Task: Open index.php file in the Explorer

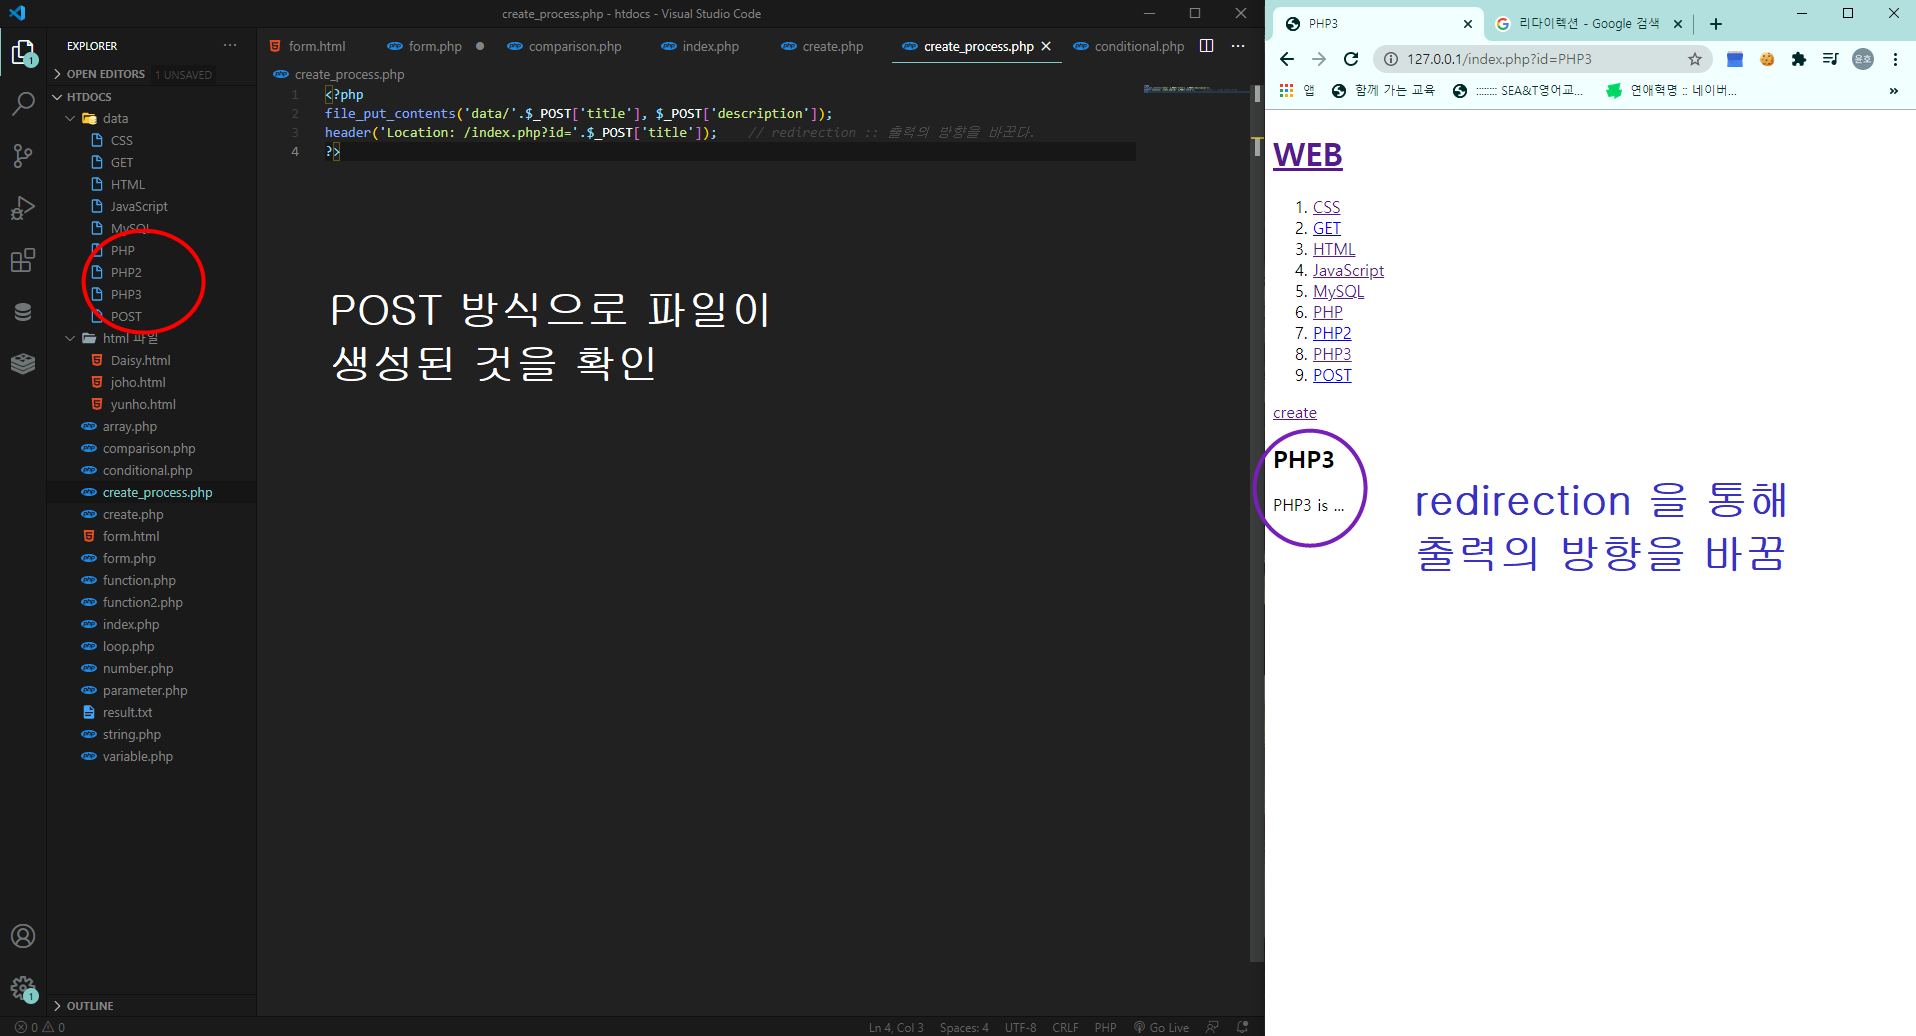Action: pyautogui.click(x=129, y=624)
